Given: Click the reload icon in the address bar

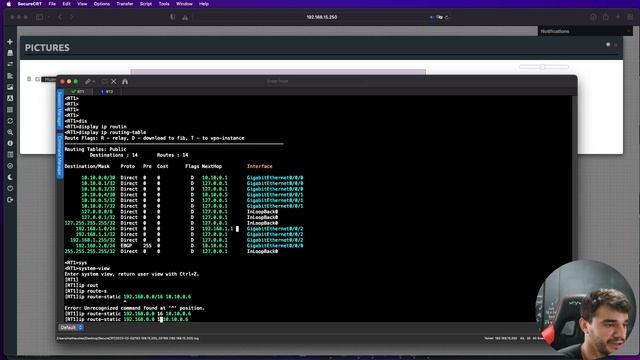Looking at the screenshot, I should click(x=447, y=17).
